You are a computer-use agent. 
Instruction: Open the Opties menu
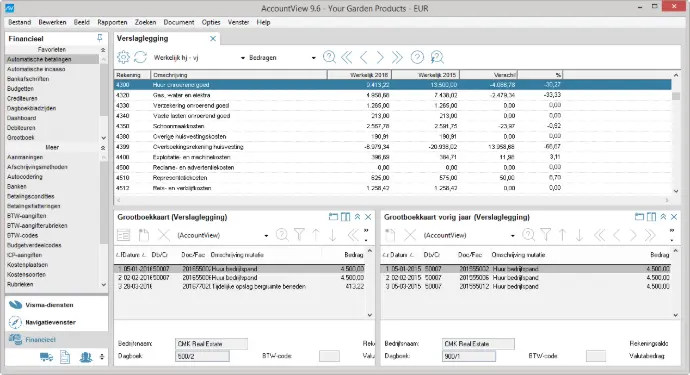click(211, 22)
